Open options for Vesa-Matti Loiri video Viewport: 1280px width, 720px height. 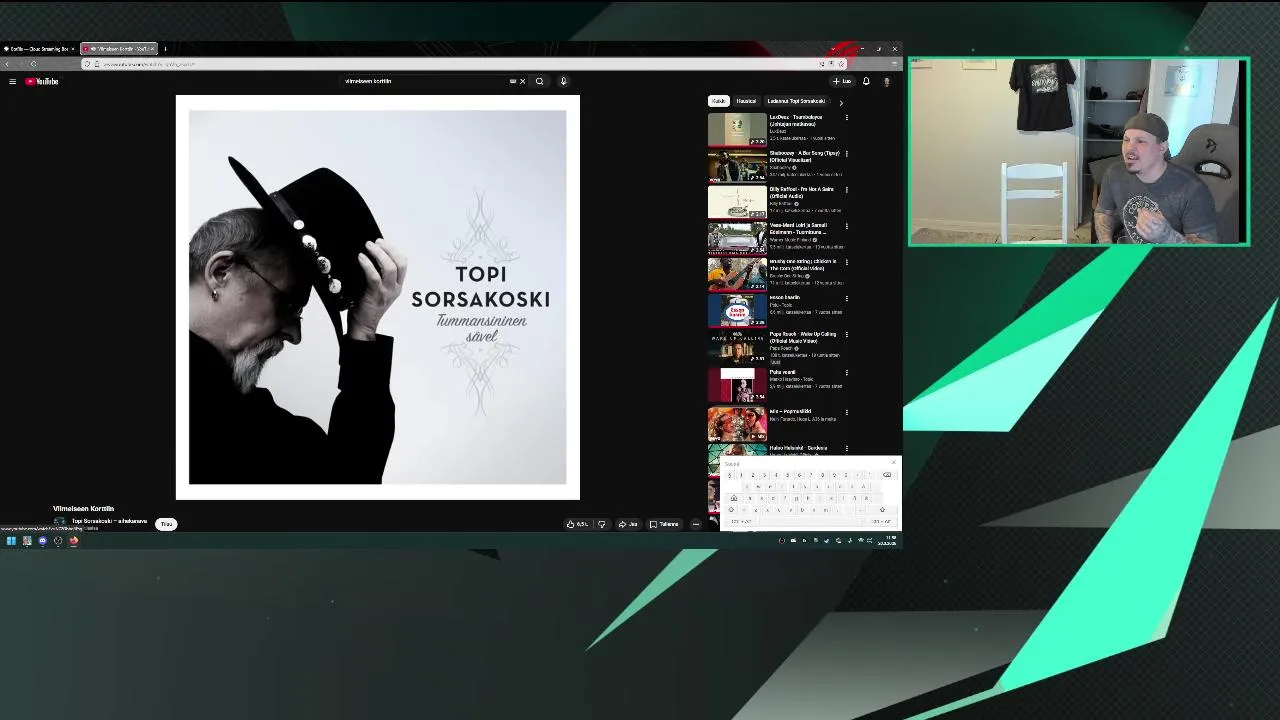click(846, 226)
